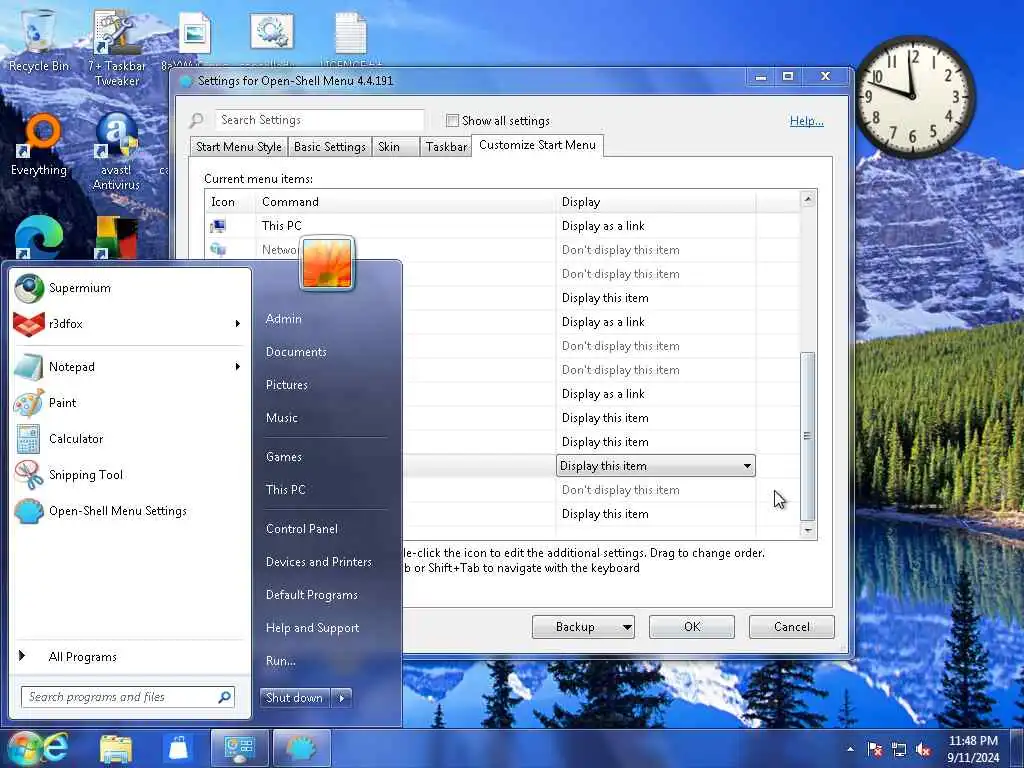The width and height of the screenshot is (1024, 768).
Task: Click the This PC row icon in settings list
Action: [x=217, y=226]
